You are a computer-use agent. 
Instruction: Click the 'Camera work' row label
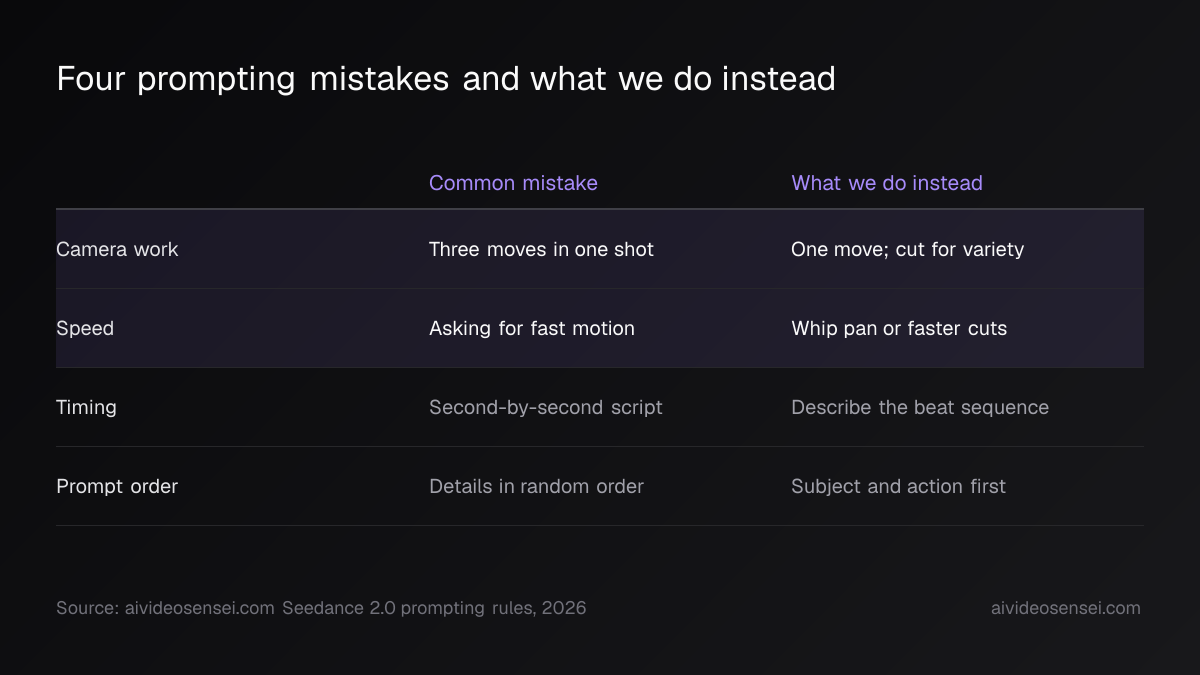point(117,249)
